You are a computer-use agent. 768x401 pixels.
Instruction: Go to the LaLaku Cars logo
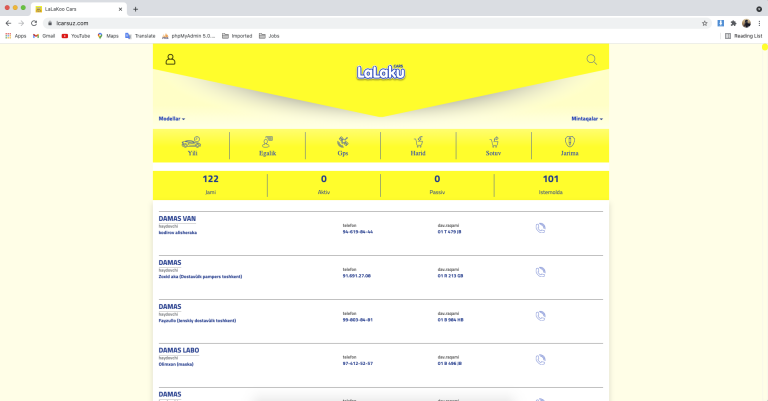click(x=381, y=72)
